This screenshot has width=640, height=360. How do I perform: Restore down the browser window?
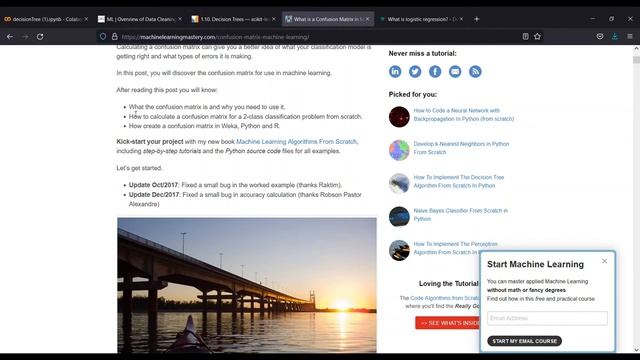click(x=611, y=19)
